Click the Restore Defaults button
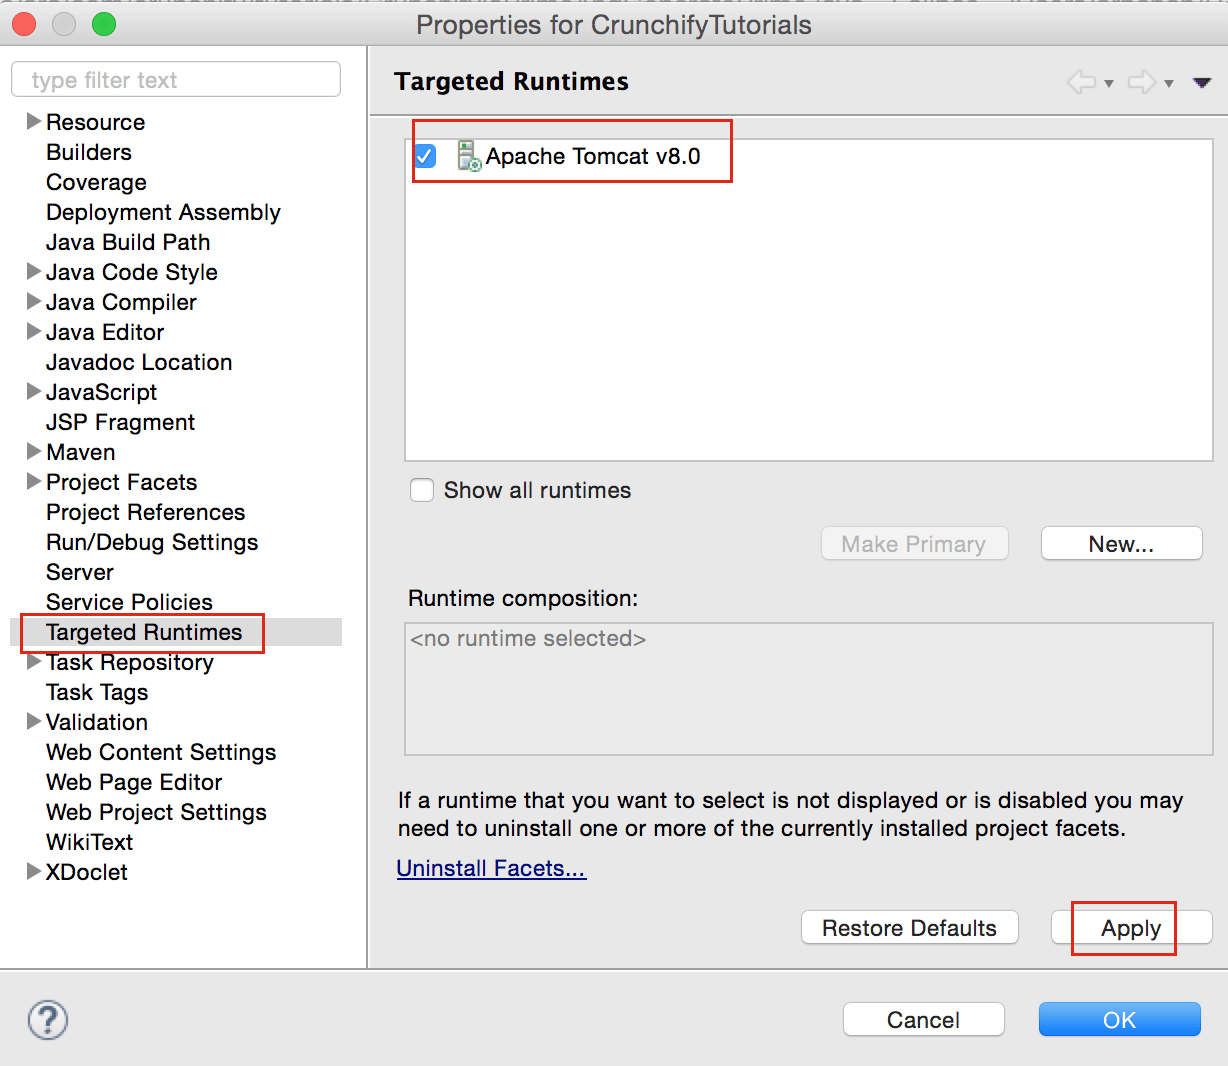1228x1066 pixels. pos(909,928)
